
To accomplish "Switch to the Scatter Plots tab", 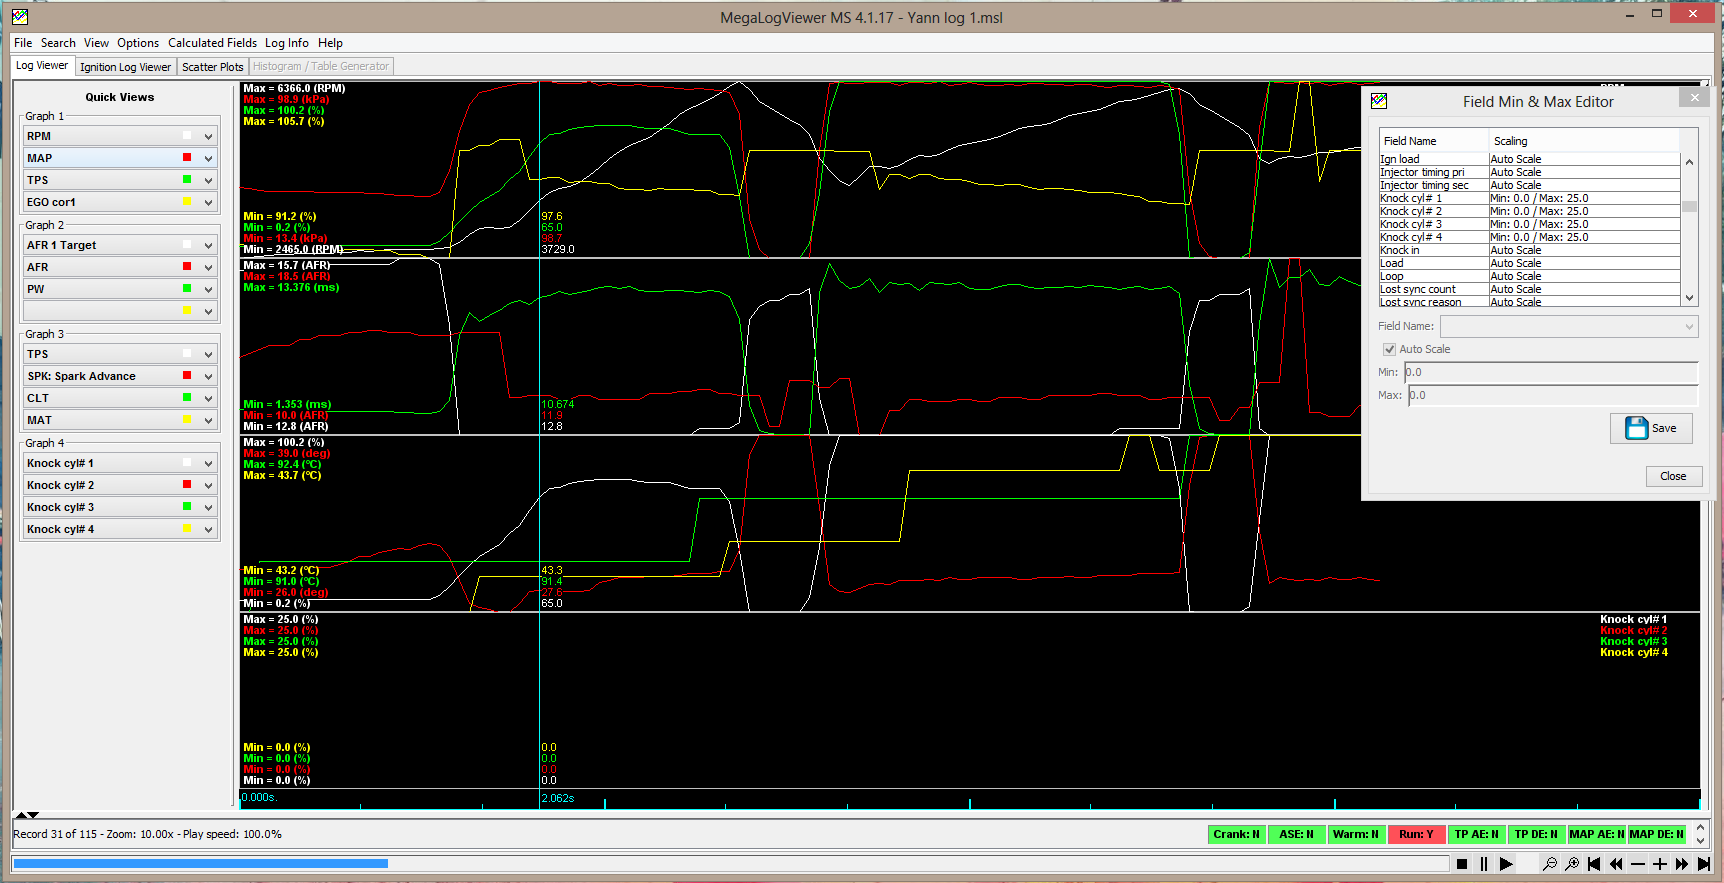I will click(x=212, y=67).
